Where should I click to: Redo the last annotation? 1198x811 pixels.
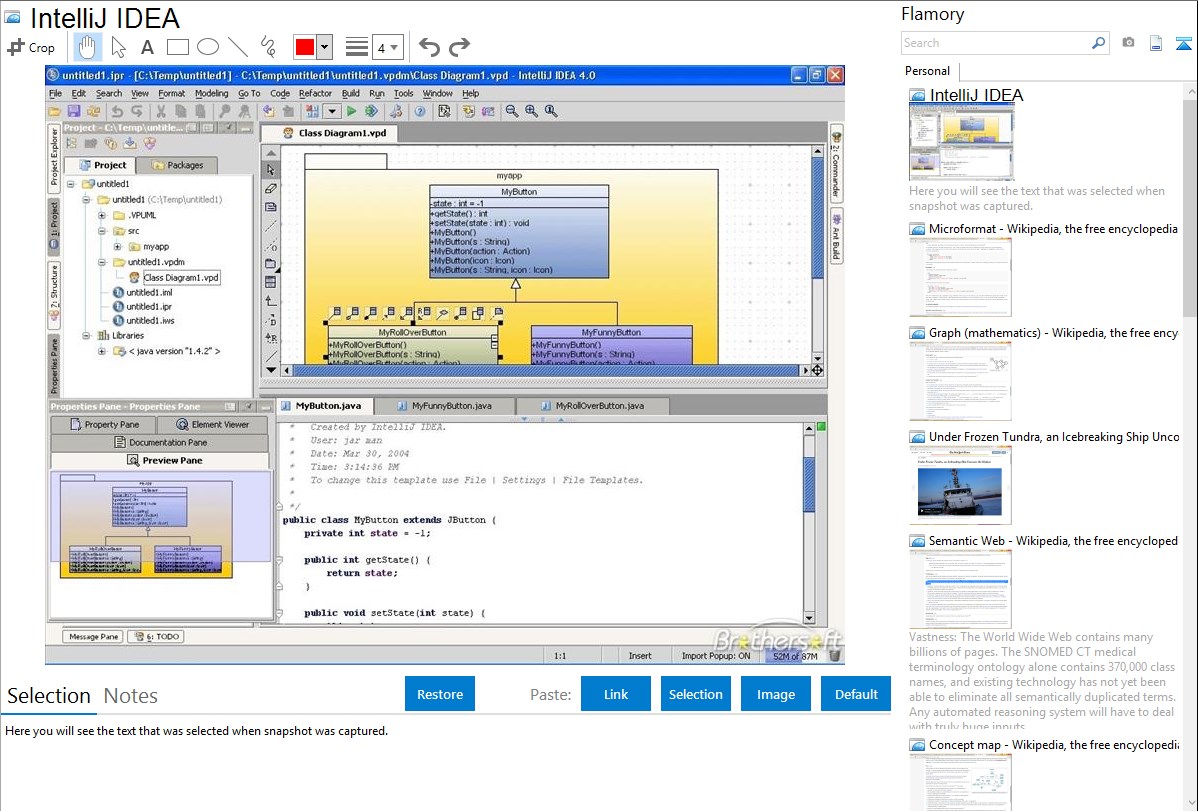pyautogui.click(x=459, y=47)
